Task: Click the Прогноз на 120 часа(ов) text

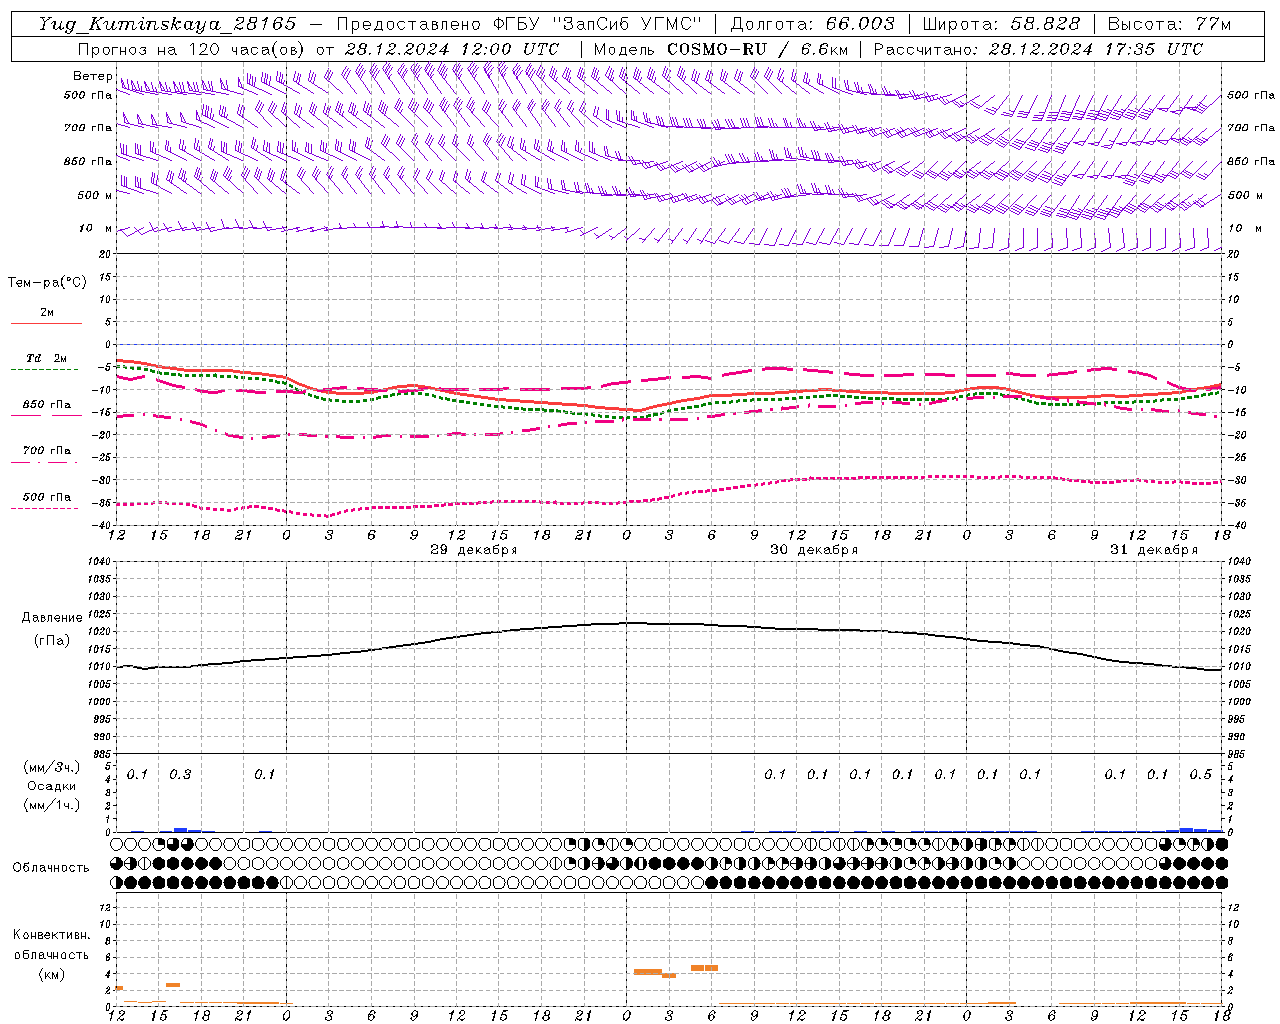Action: [x=191, y=49]
